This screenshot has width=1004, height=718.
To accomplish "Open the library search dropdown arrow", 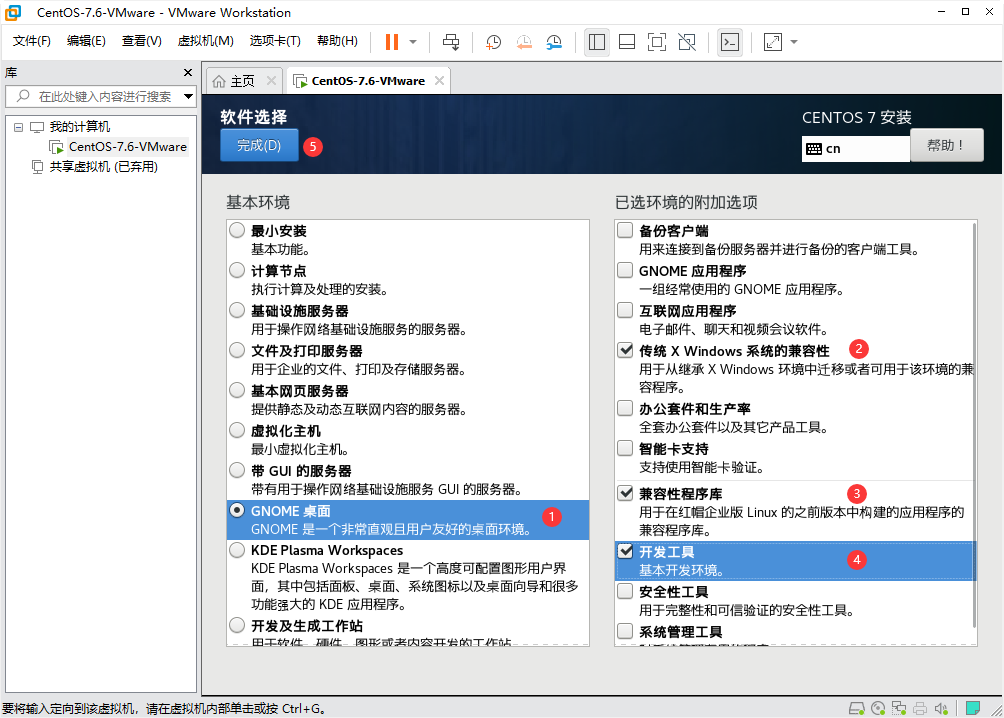I will click(188, 97).
